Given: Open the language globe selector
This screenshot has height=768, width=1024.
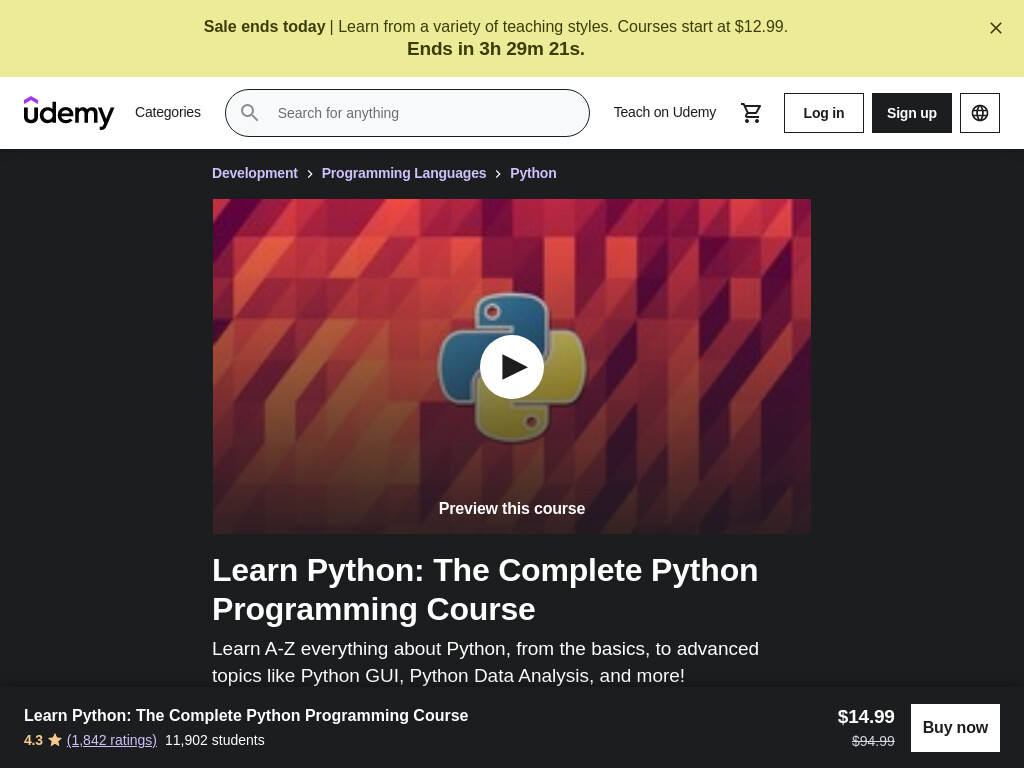Looking at the screenshot, I should pyautogui.click(x=980, y=113).
